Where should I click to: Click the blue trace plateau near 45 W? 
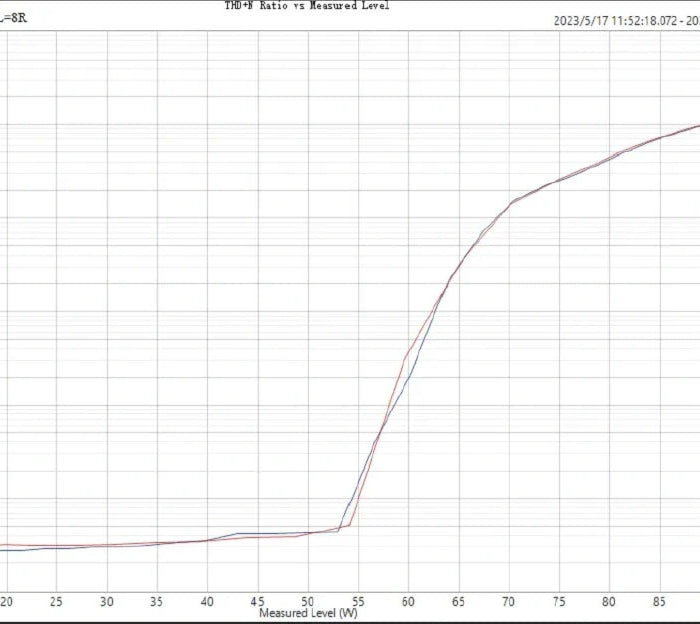(257, 533)
